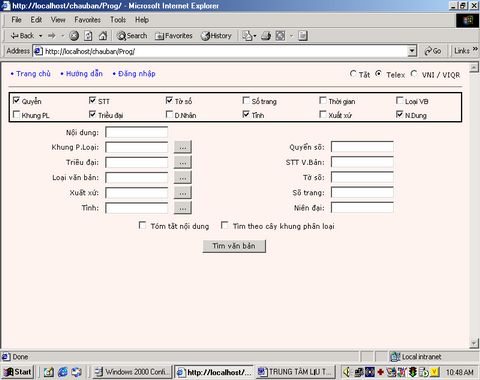The image size is (480, 380).
Task: Uncheck the Tỉnh checkbox
Action: pyautogui.click(x=246, y=114)
